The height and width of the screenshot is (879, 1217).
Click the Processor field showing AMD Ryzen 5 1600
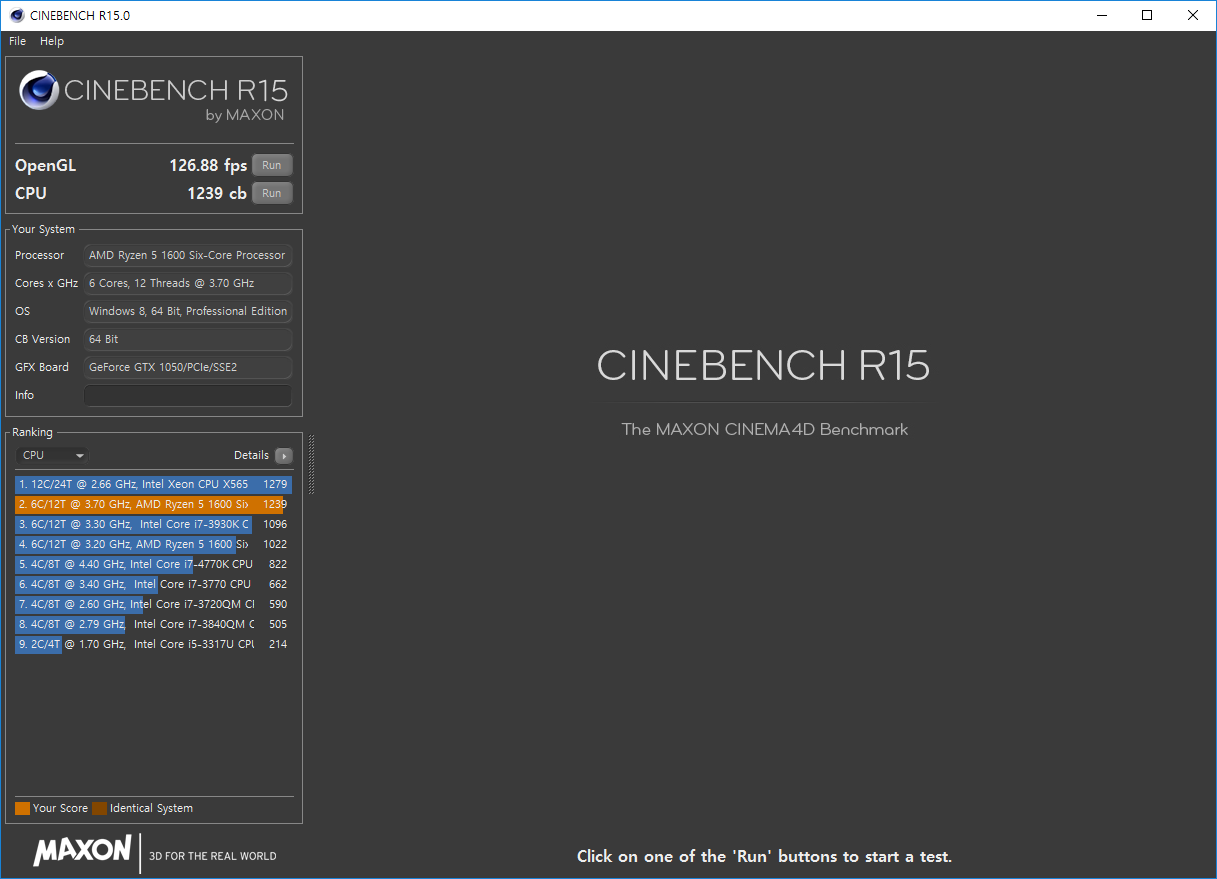click(x=188, y=255)
